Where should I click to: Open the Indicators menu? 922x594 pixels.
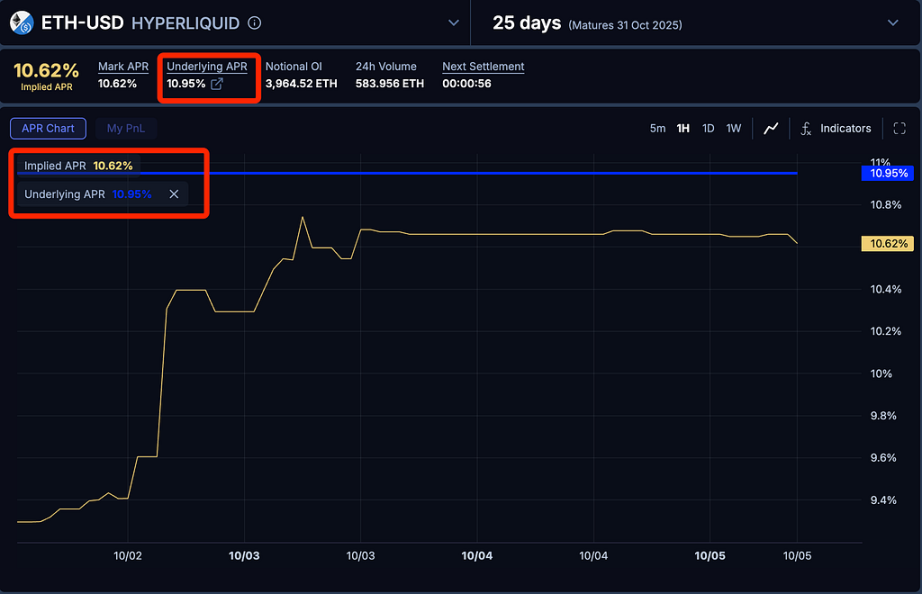coord(845,128)
